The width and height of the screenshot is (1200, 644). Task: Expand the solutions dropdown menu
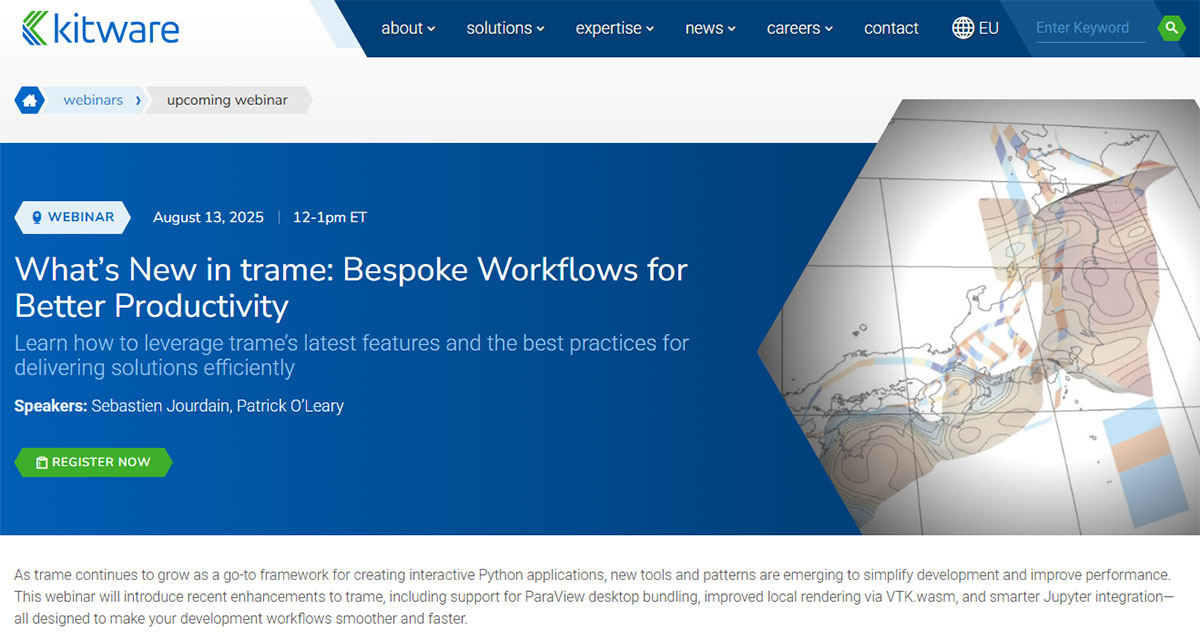505,28
